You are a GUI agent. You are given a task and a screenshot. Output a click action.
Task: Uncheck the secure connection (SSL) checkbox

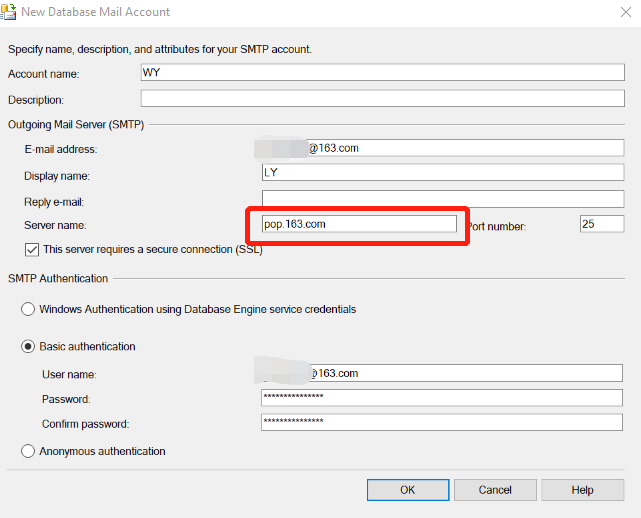[31, 249]
